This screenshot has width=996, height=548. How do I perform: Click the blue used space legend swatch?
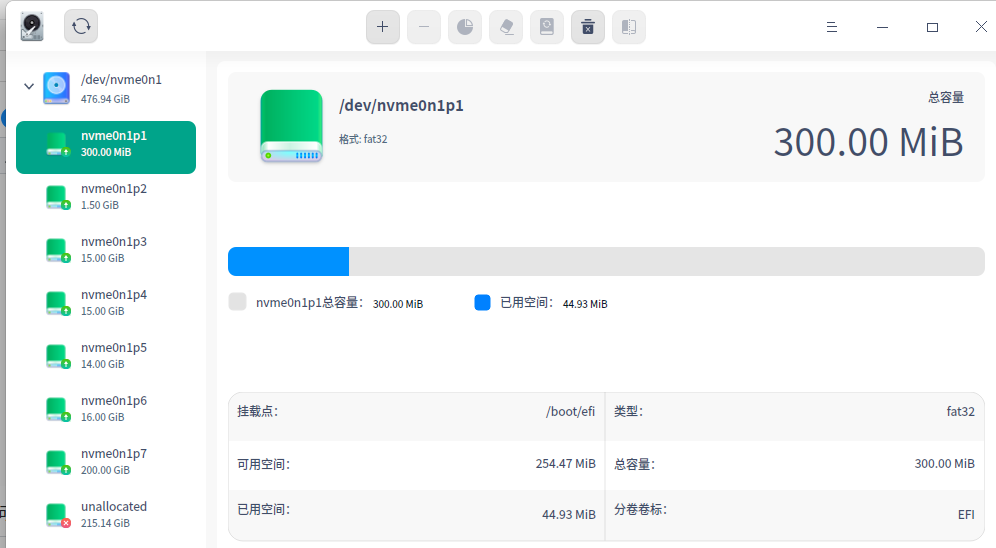(x=483, y=302)
